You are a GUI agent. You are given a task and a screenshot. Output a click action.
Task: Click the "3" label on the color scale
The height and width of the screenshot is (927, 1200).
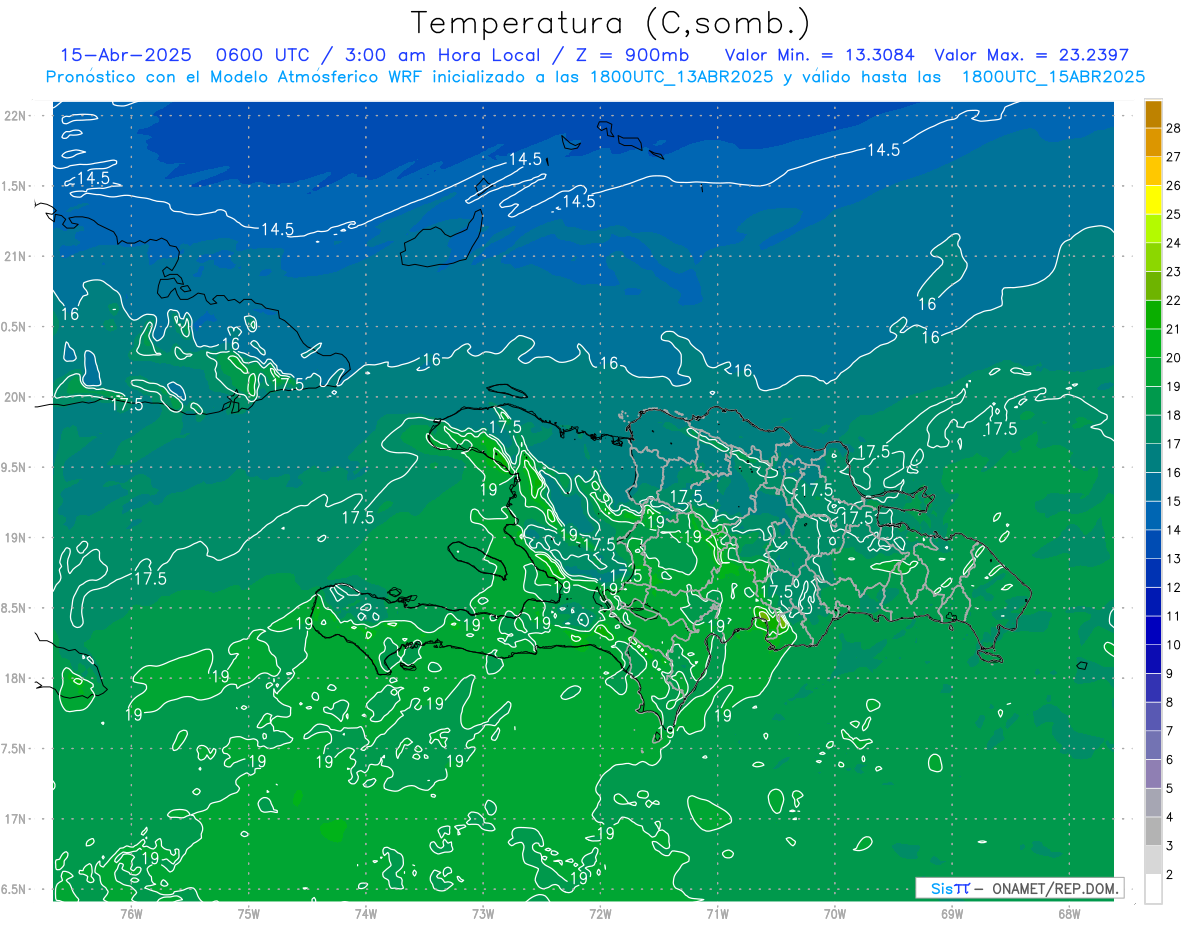pos(1171,846)
